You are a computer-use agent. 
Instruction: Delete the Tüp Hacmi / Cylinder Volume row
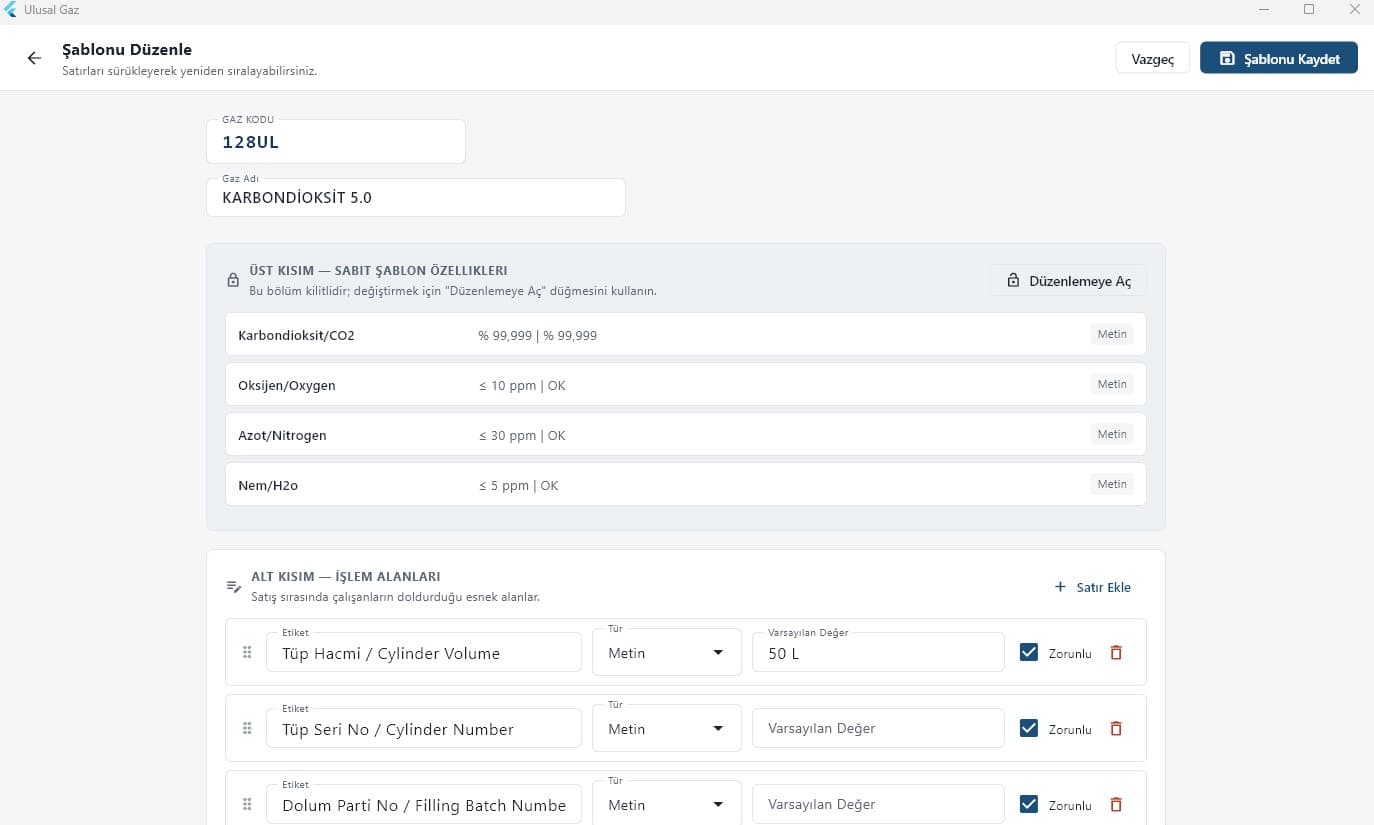1116,653
